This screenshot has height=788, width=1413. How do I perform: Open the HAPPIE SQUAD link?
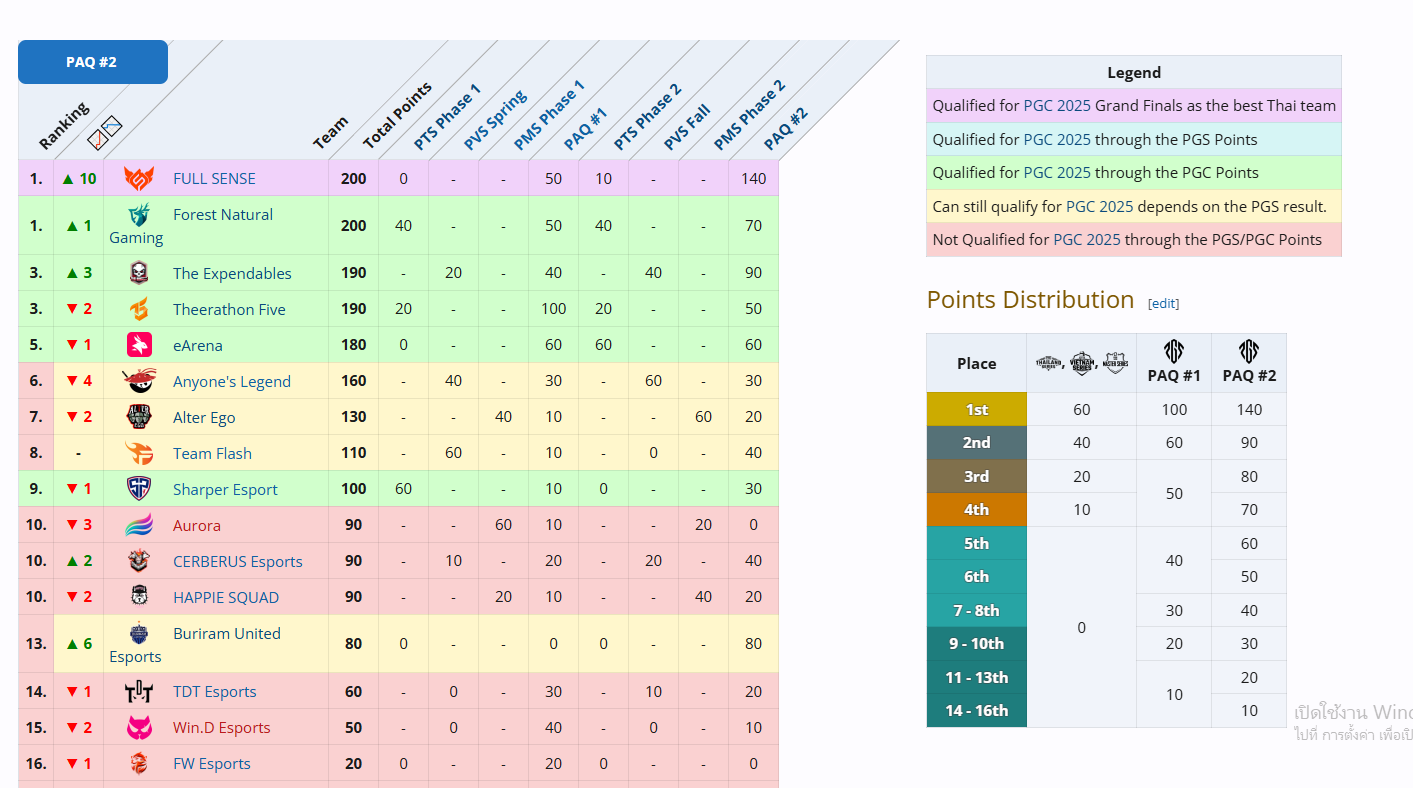click(226, 597)
